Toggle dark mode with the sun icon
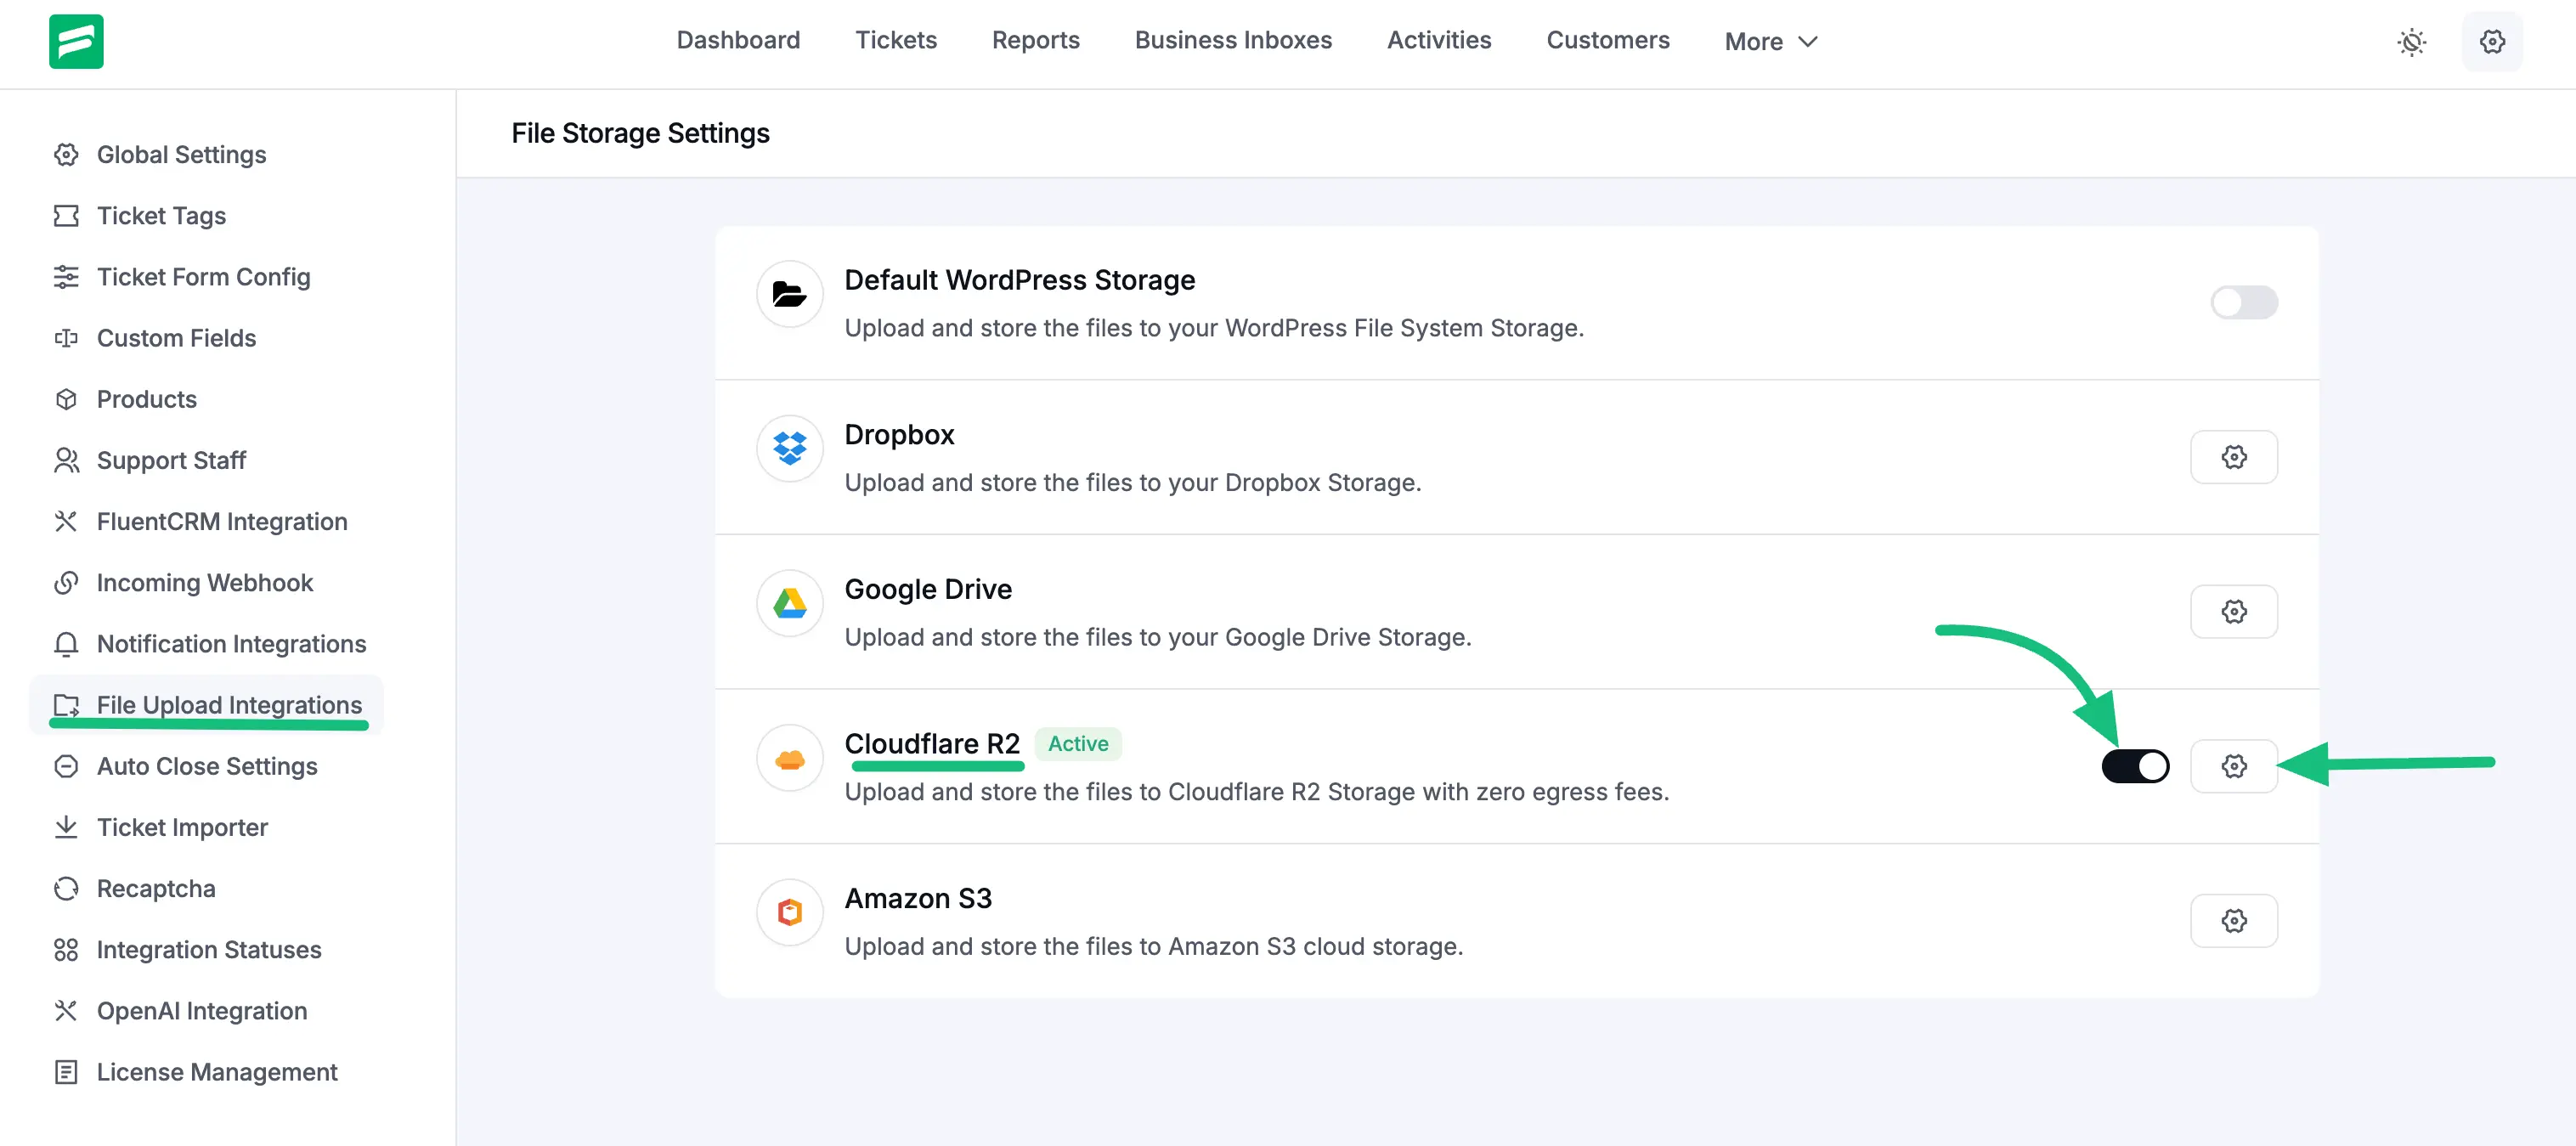This screenshot has height=1146, width=2576. point(2412,41)
